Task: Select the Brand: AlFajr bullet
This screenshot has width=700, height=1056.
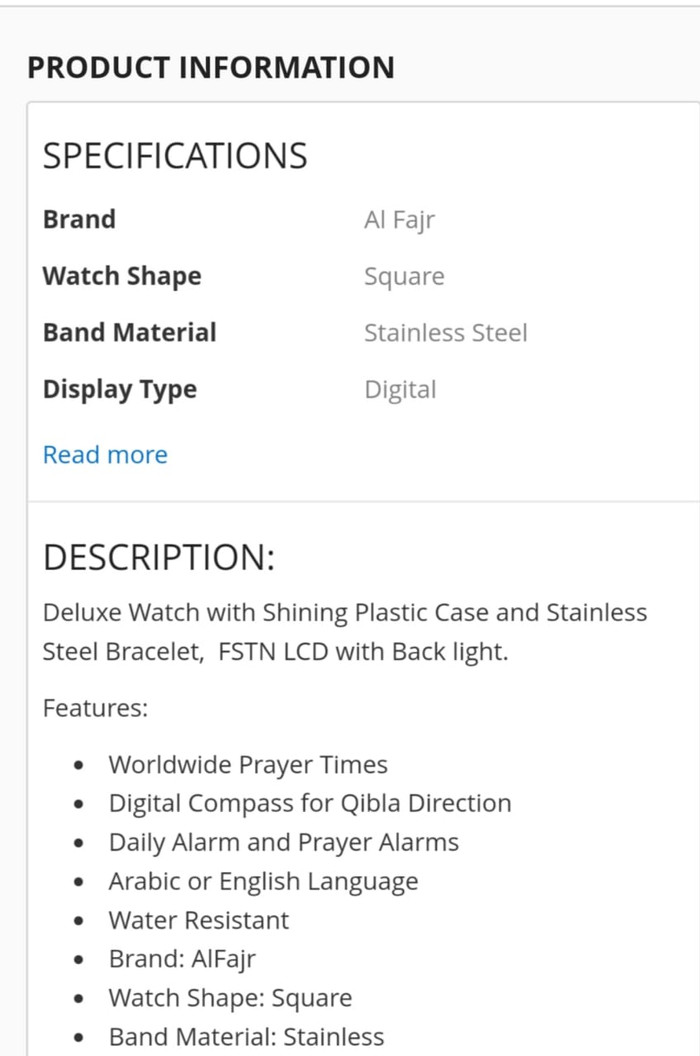Action: [x=183, y=959]
